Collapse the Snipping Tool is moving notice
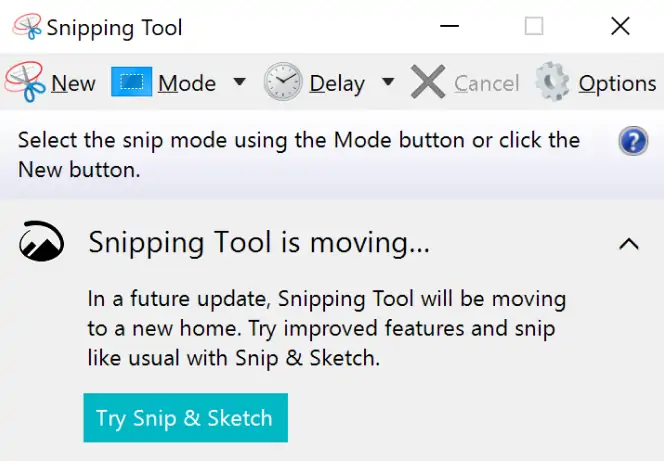 pyautogui.click(x=629, y=244)
